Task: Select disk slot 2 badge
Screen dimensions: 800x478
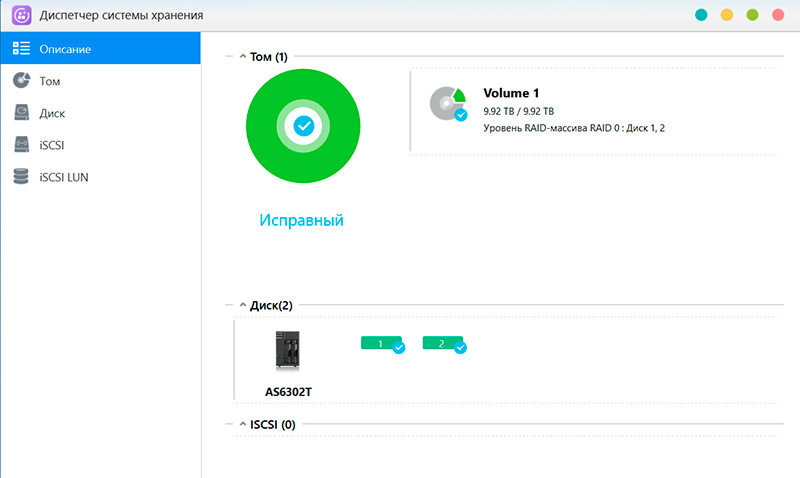Action: pyautogui.click(x=443, y=343)
